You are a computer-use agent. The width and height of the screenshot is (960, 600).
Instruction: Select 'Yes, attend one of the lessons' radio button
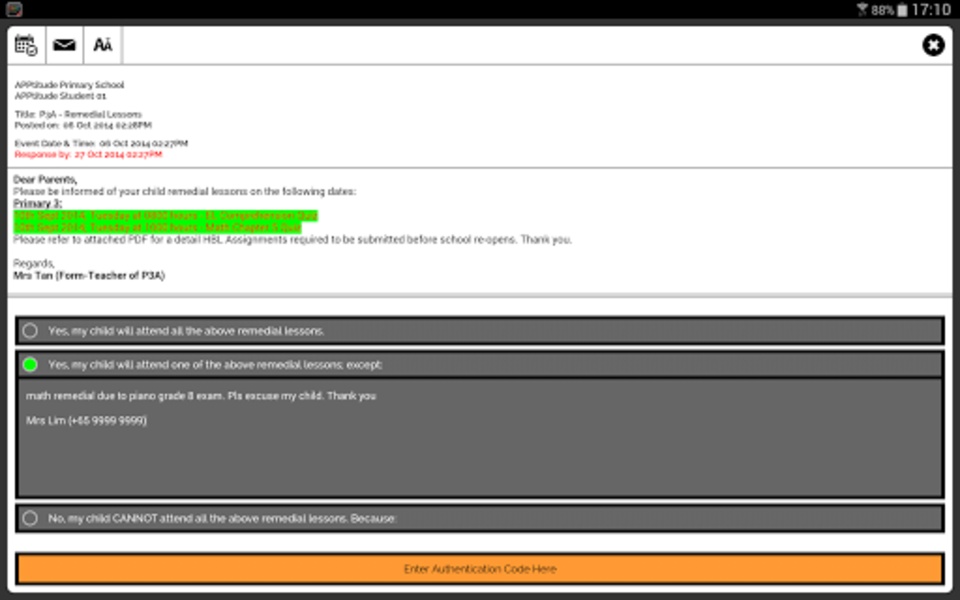30,365
